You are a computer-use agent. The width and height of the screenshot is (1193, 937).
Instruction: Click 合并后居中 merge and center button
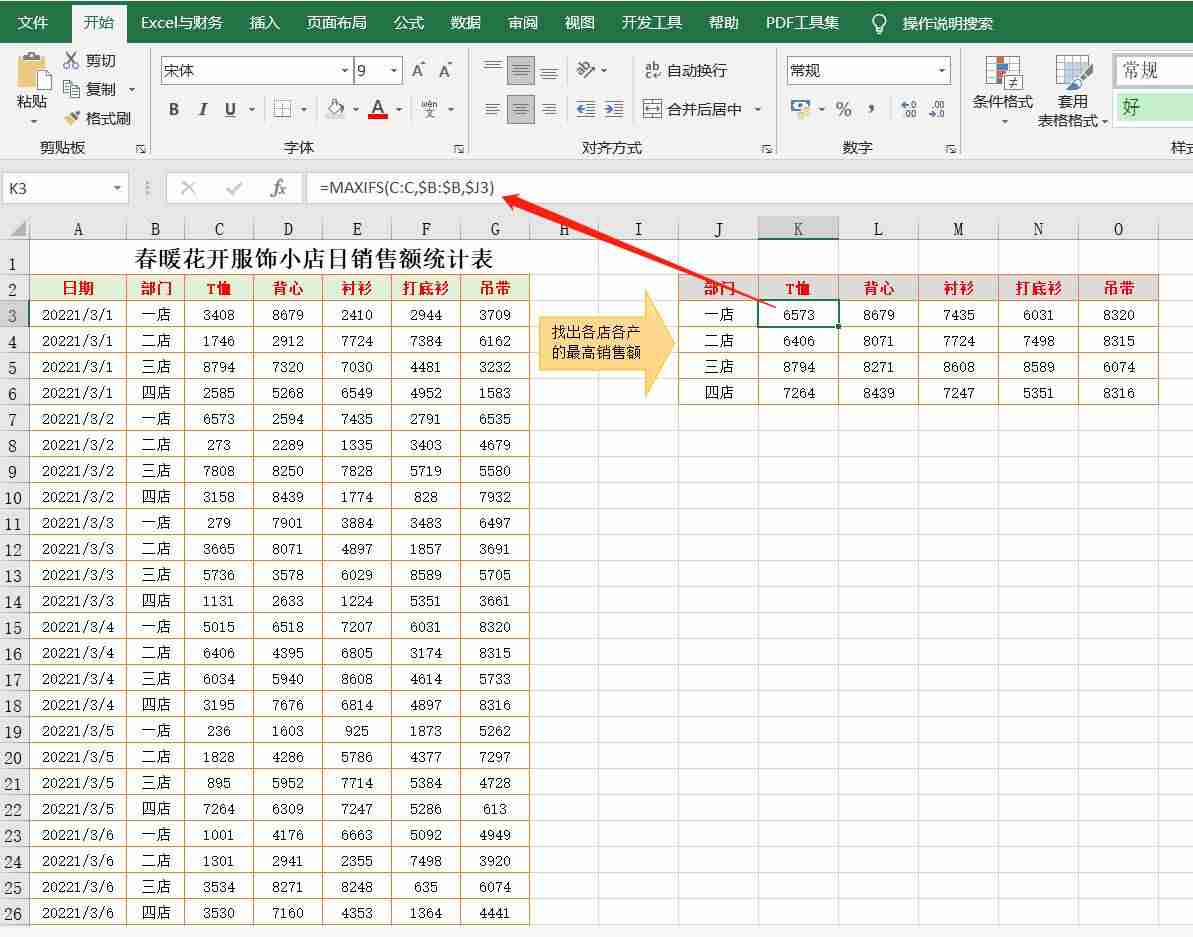[x=692, y=110]
